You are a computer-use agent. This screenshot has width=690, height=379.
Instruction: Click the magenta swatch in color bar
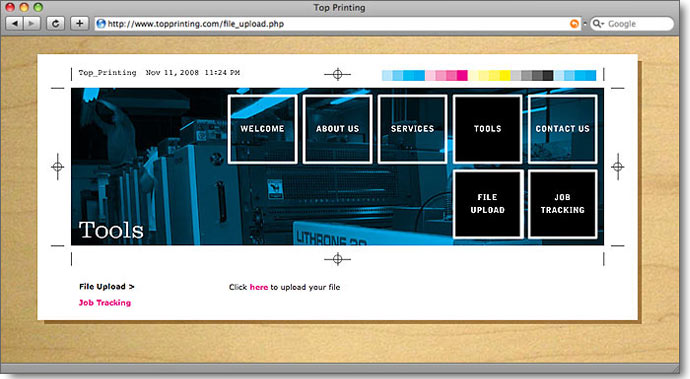point(462,75)
